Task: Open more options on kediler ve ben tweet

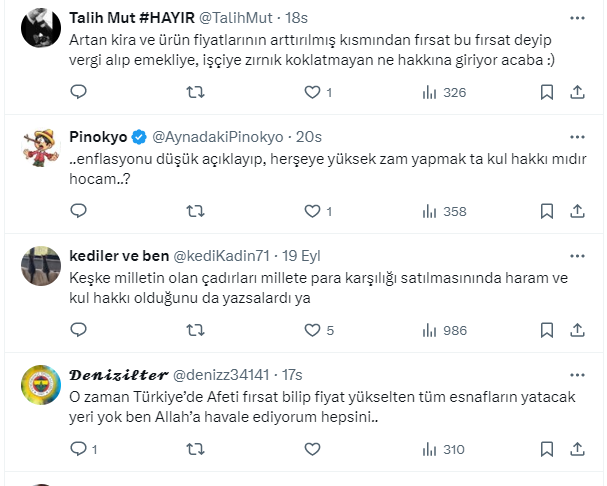Action: point(576,254)
